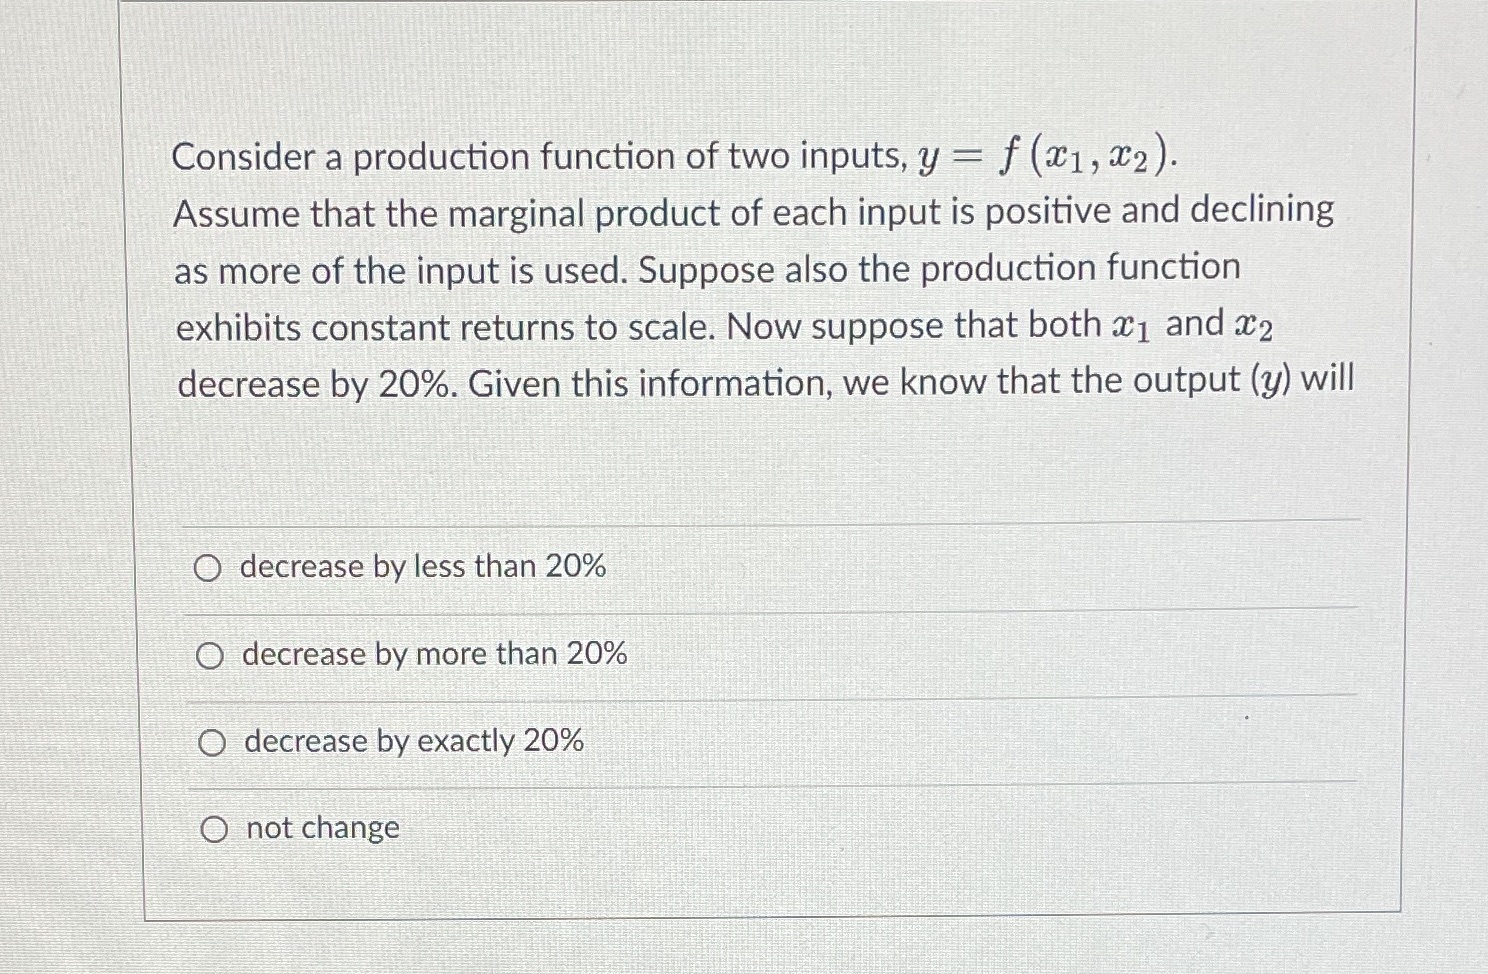Select radio button for 'decrease by more than 20%'
The height and width of the screenshot is (974, 1488).
tap(210, 655)
